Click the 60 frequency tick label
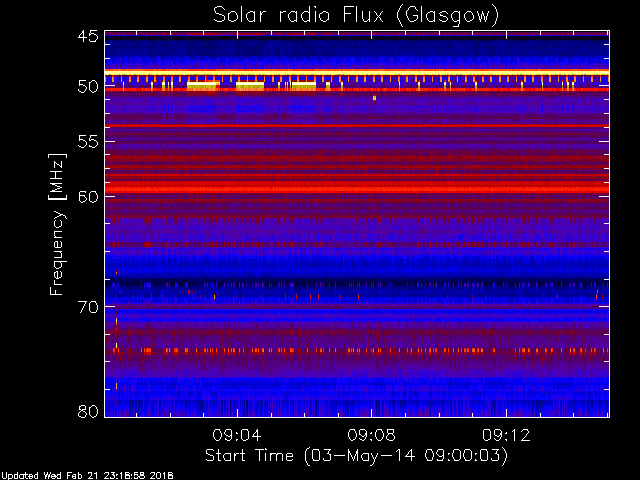 click(x=88, y=196)
